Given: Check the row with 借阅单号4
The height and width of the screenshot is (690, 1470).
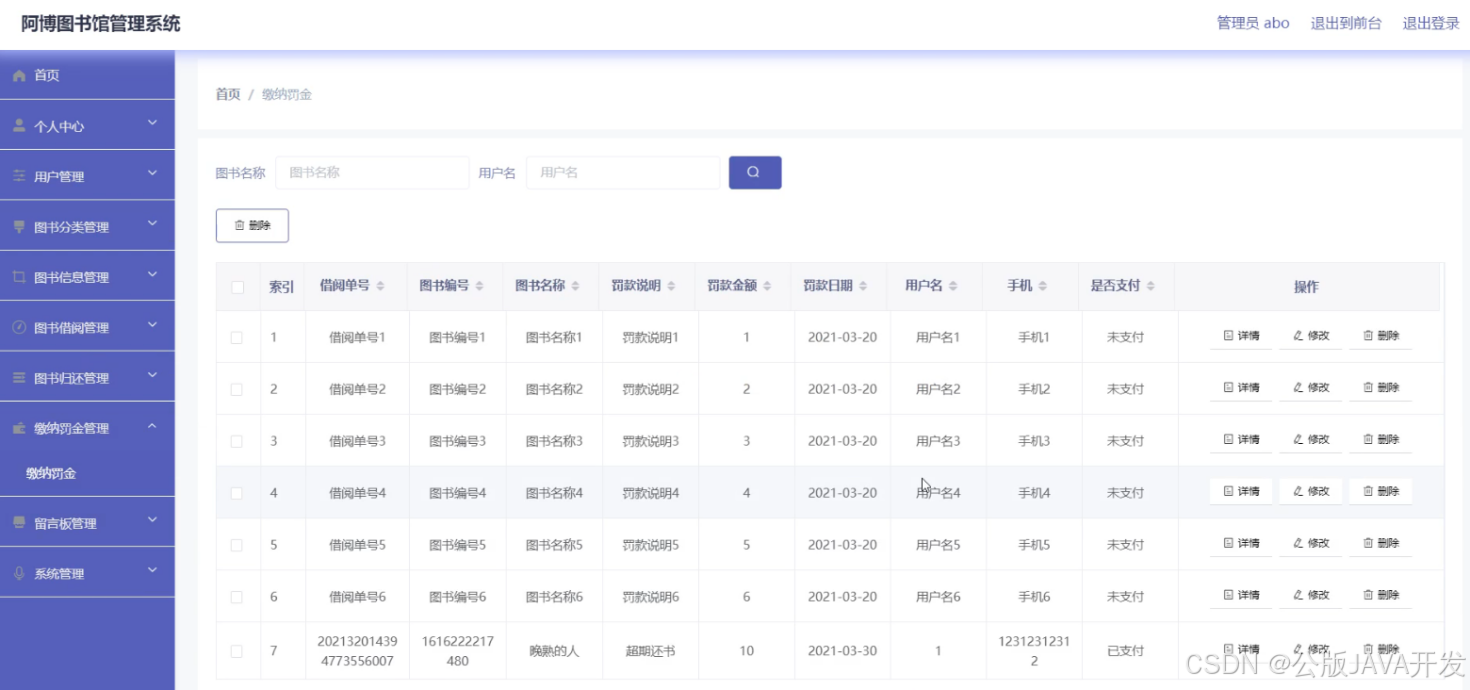Looking at the screenshot, I should pos(237,493).
